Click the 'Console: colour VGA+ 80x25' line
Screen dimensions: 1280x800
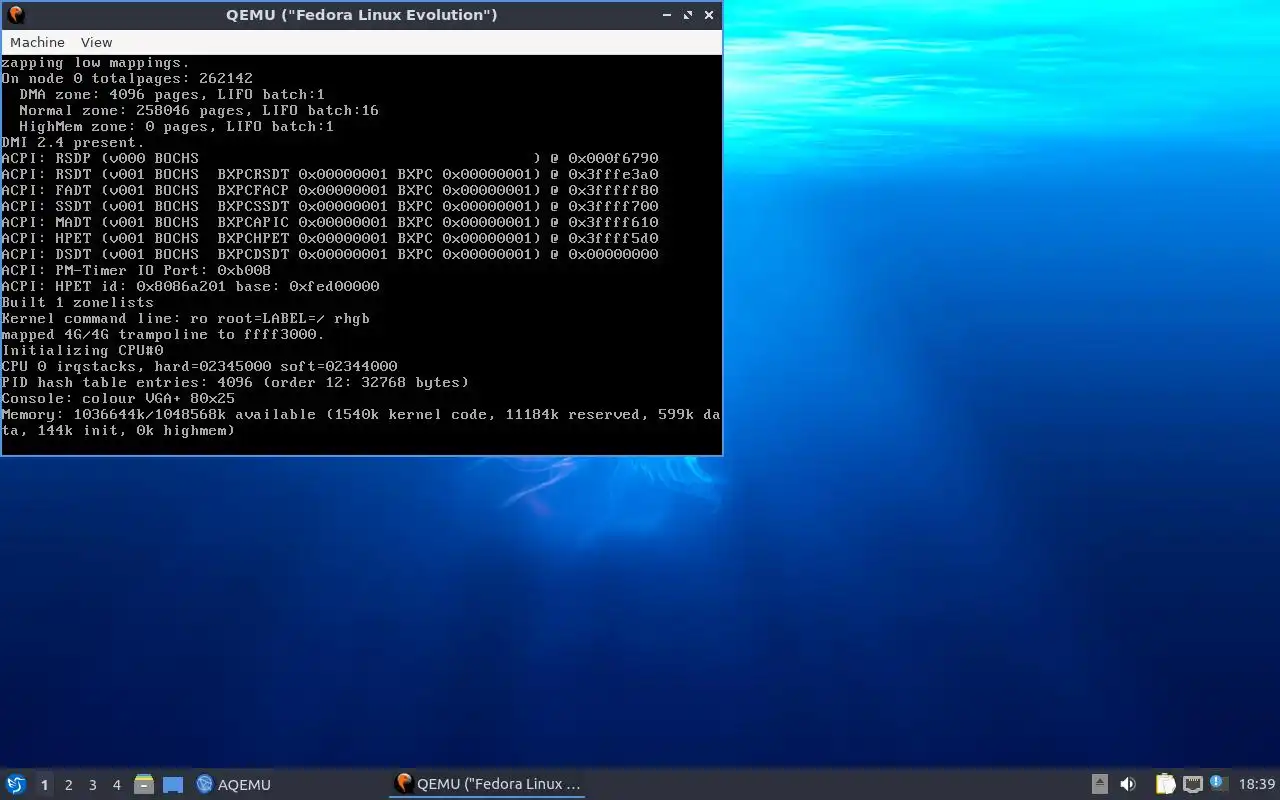click(118, 398)
